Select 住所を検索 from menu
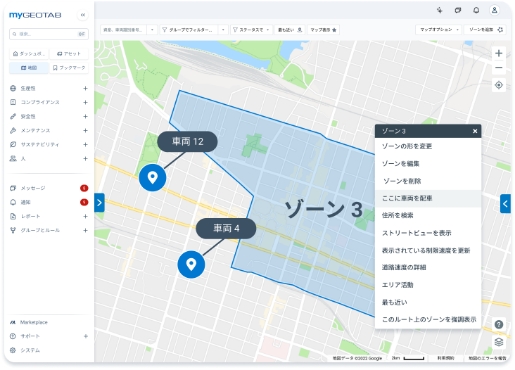The image size is (515, 370). (x=428, y=215)
